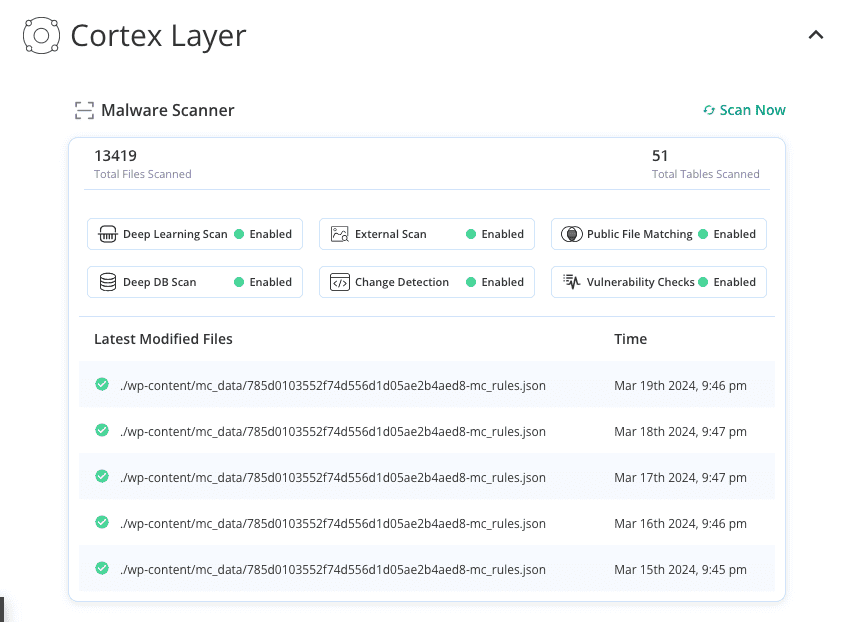This screenshot has height=622, width=846.
Task: Click the Mar 19th 2024, 9:46 pm timestamp
Action: [680, 386]
